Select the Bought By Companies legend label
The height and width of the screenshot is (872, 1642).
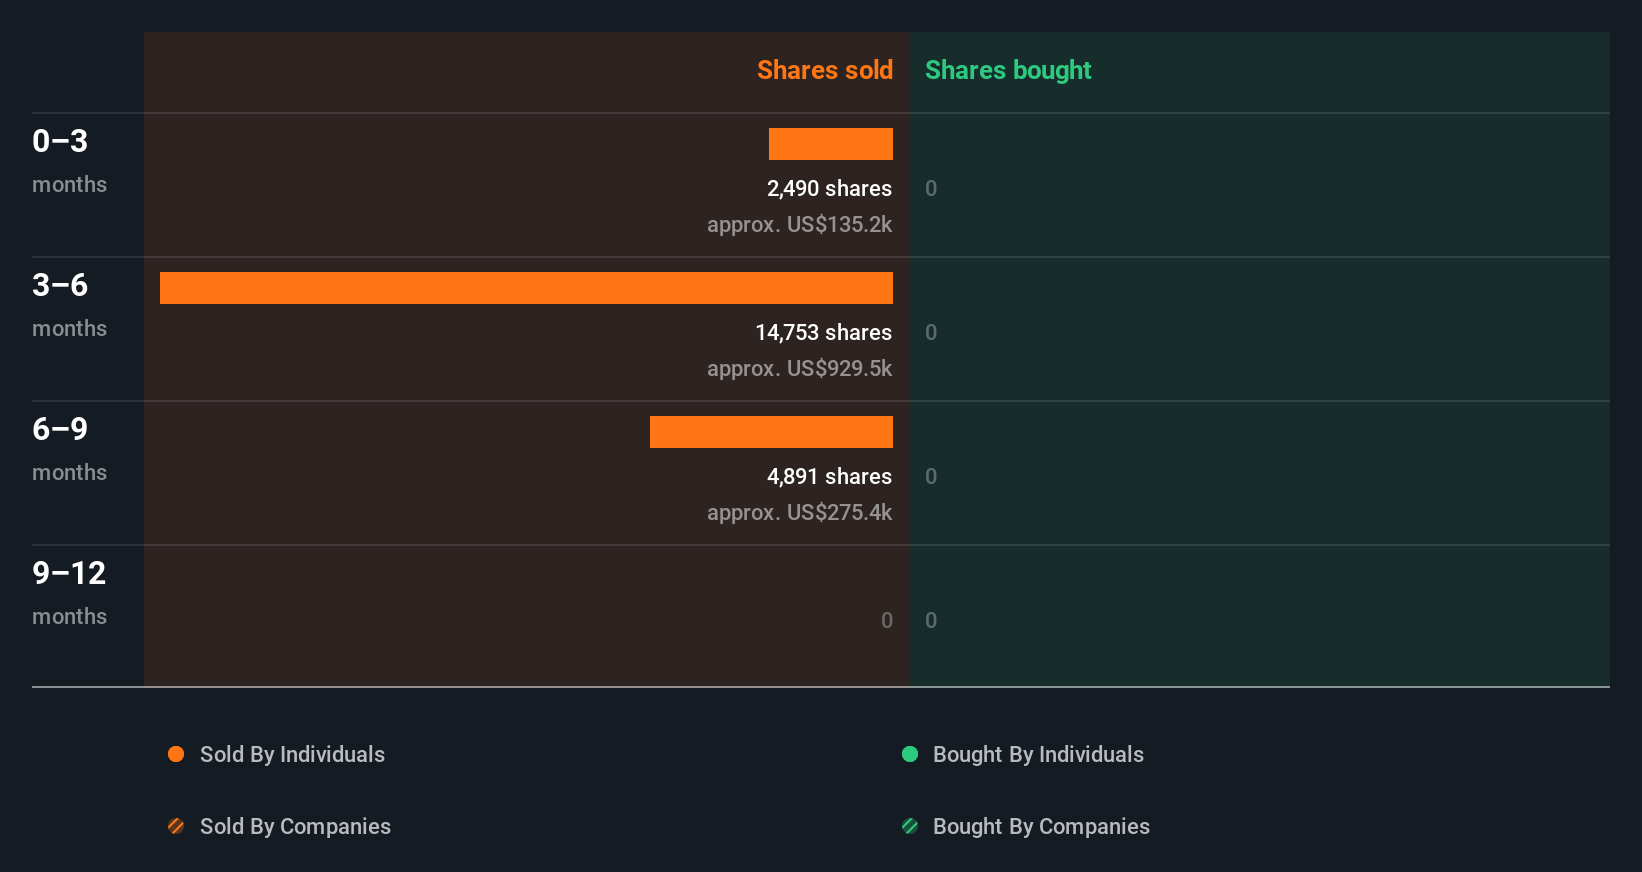pyautogui.click(x=1041, y=827)
